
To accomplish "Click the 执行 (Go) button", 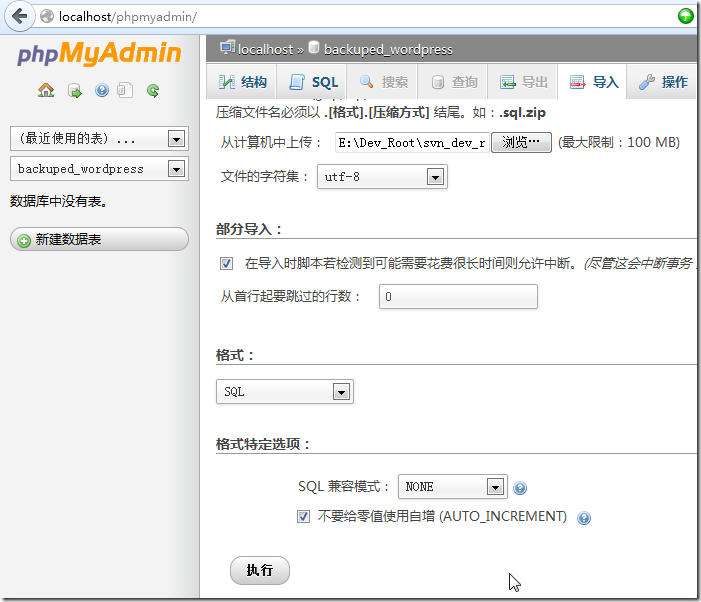I will coord(260,570).
